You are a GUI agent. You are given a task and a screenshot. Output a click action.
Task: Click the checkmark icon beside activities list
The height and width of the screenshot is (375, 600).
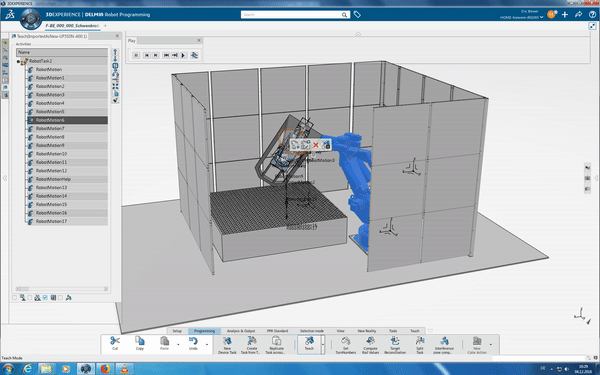pos(115,100)
